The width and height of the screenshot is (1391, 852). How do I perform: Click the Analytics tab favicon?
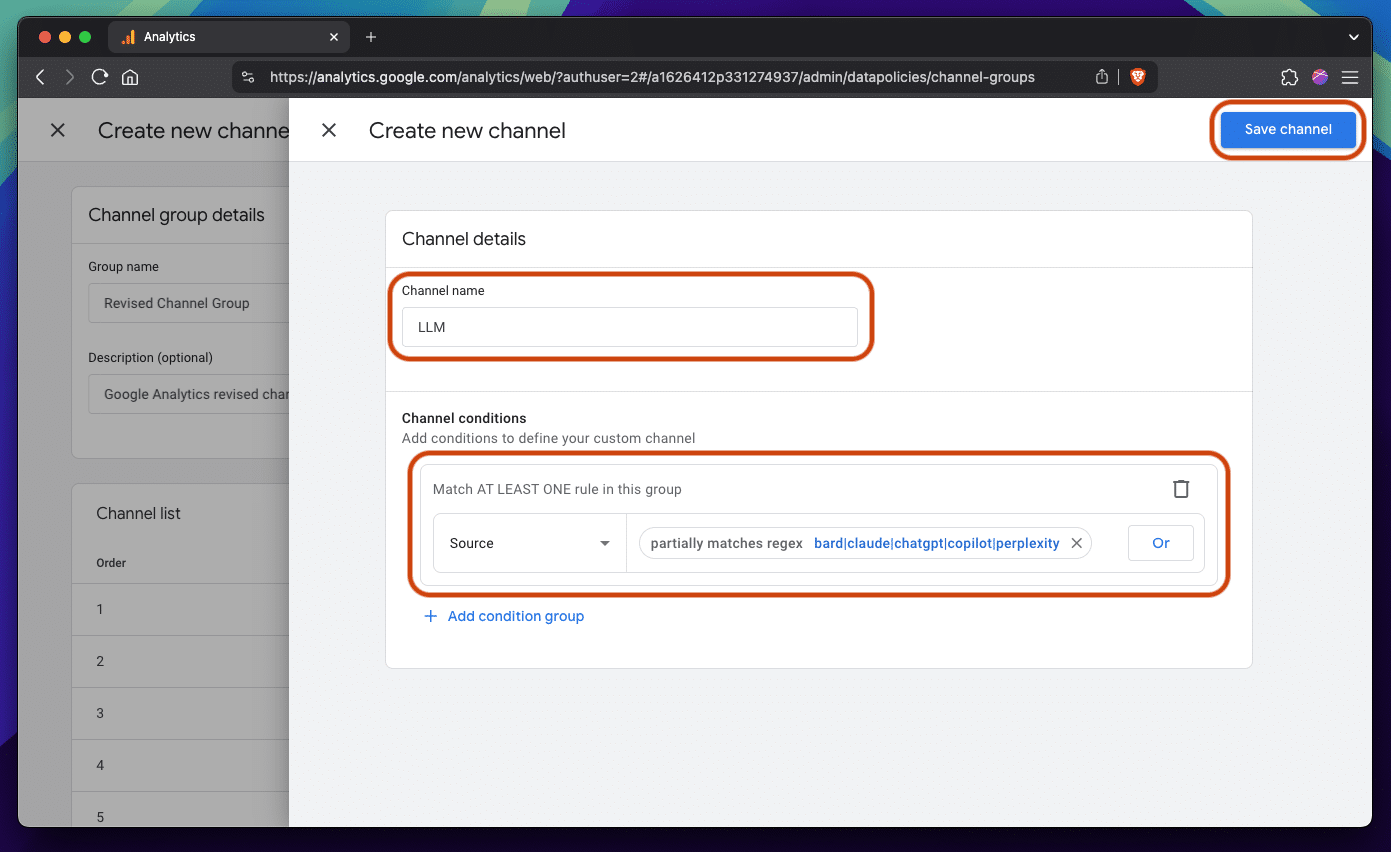[128, 37]
